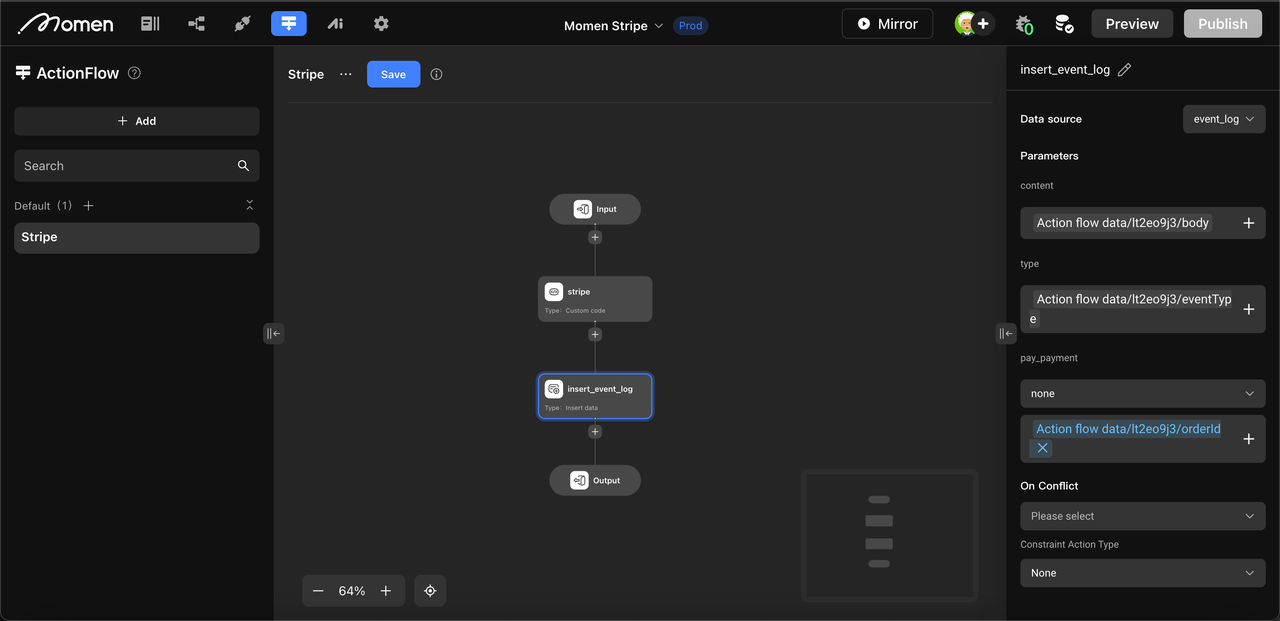The height and width of the screenshot is (621, 1280).
Task: Click the search magnifier icon
Action: 243,166
